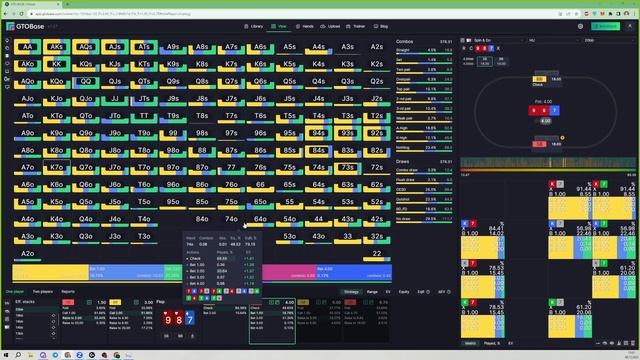Viewport: 640px width, 360px height.
Task: Open the Upload tab
Action: coord(330,26)
